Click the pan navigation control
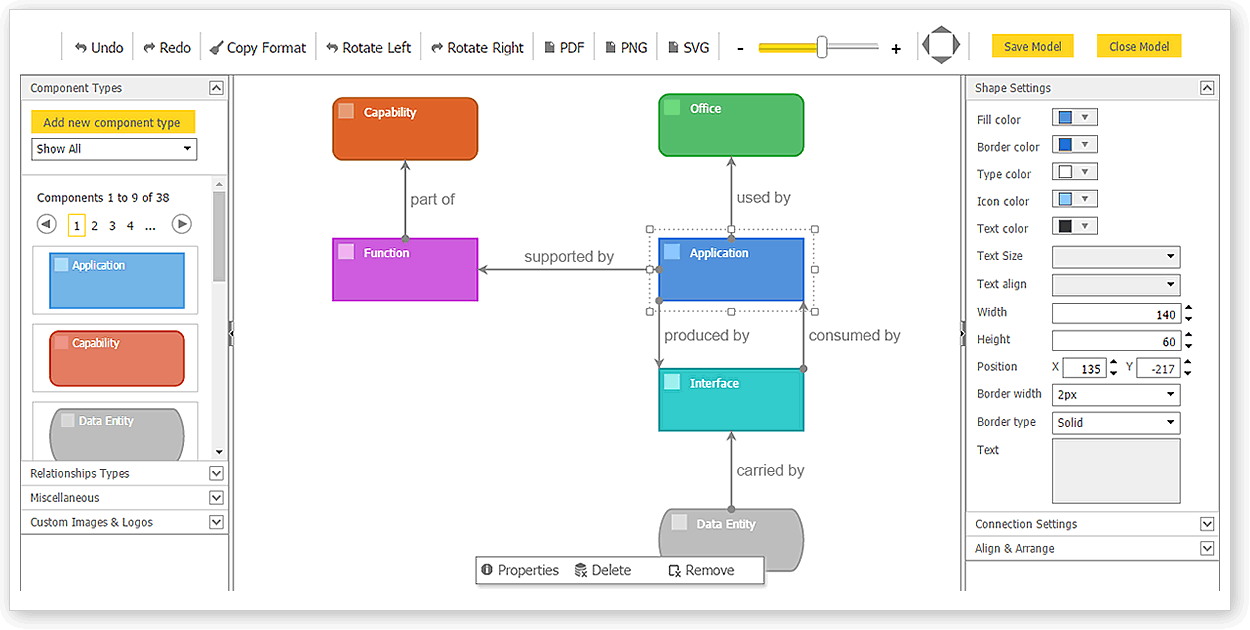The image size is (1250, 630). pos(940,45)
